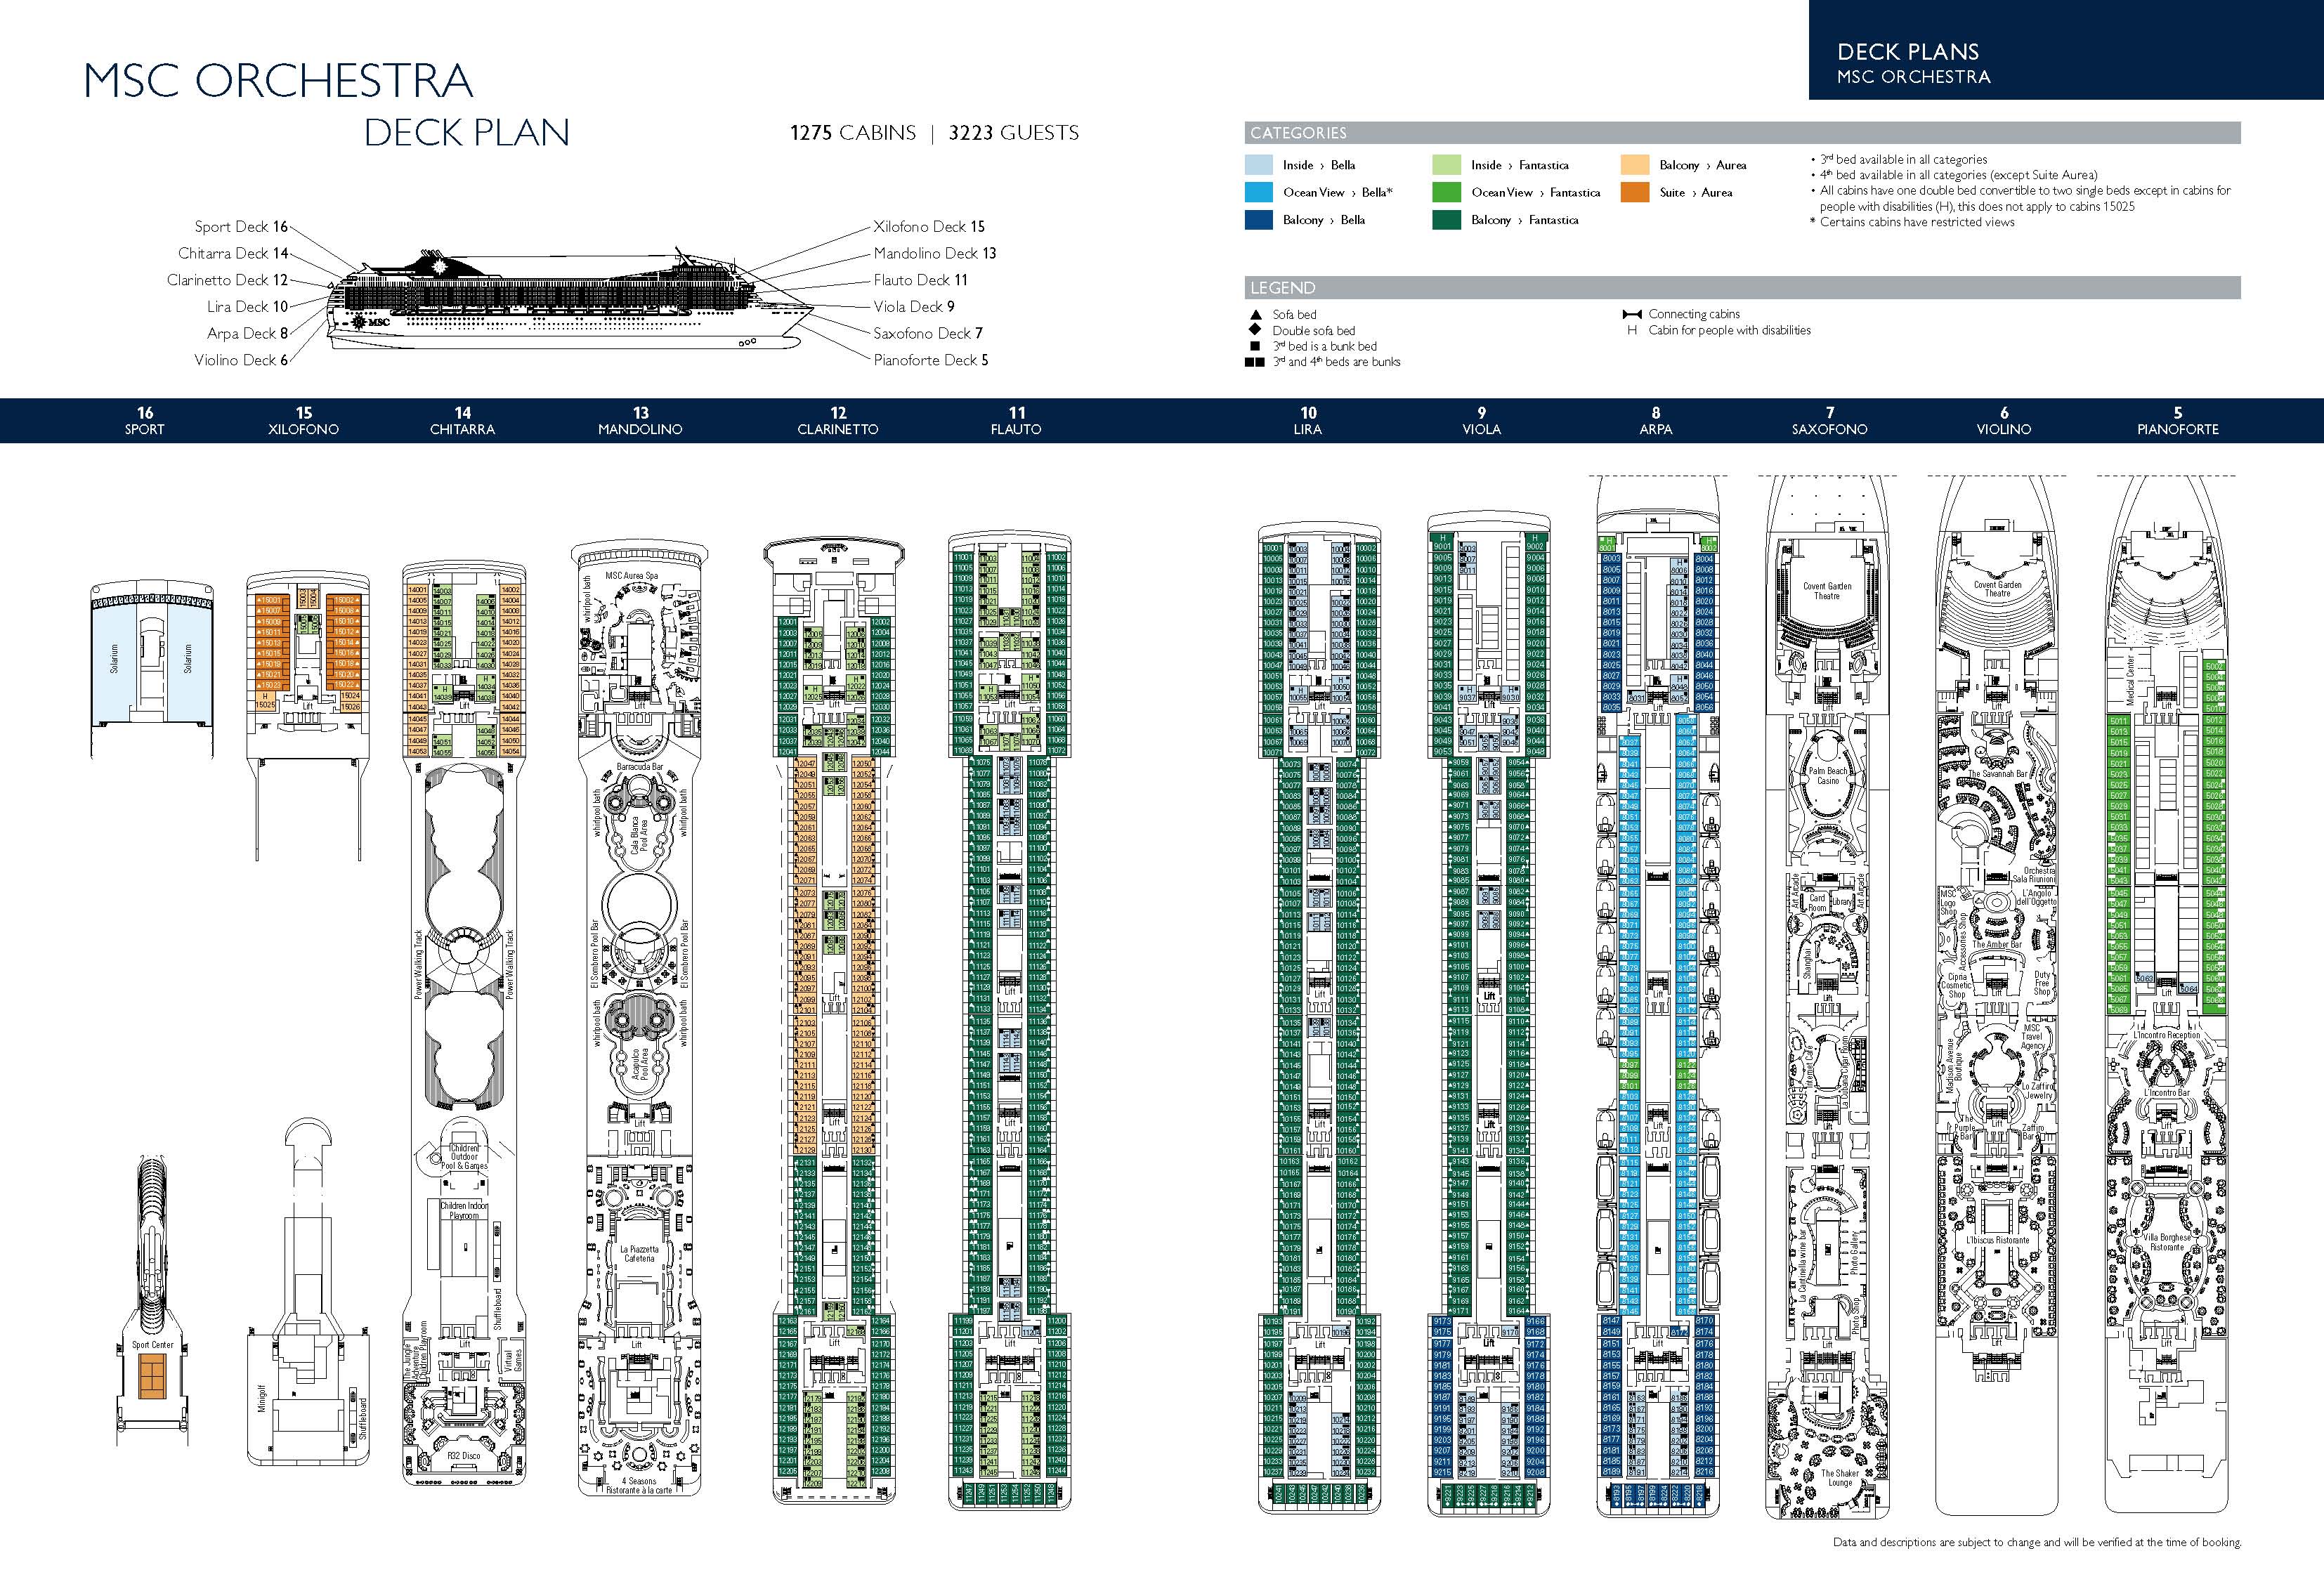
Task: Open the 16 SPORT deck header
Action: pos(145,420)
